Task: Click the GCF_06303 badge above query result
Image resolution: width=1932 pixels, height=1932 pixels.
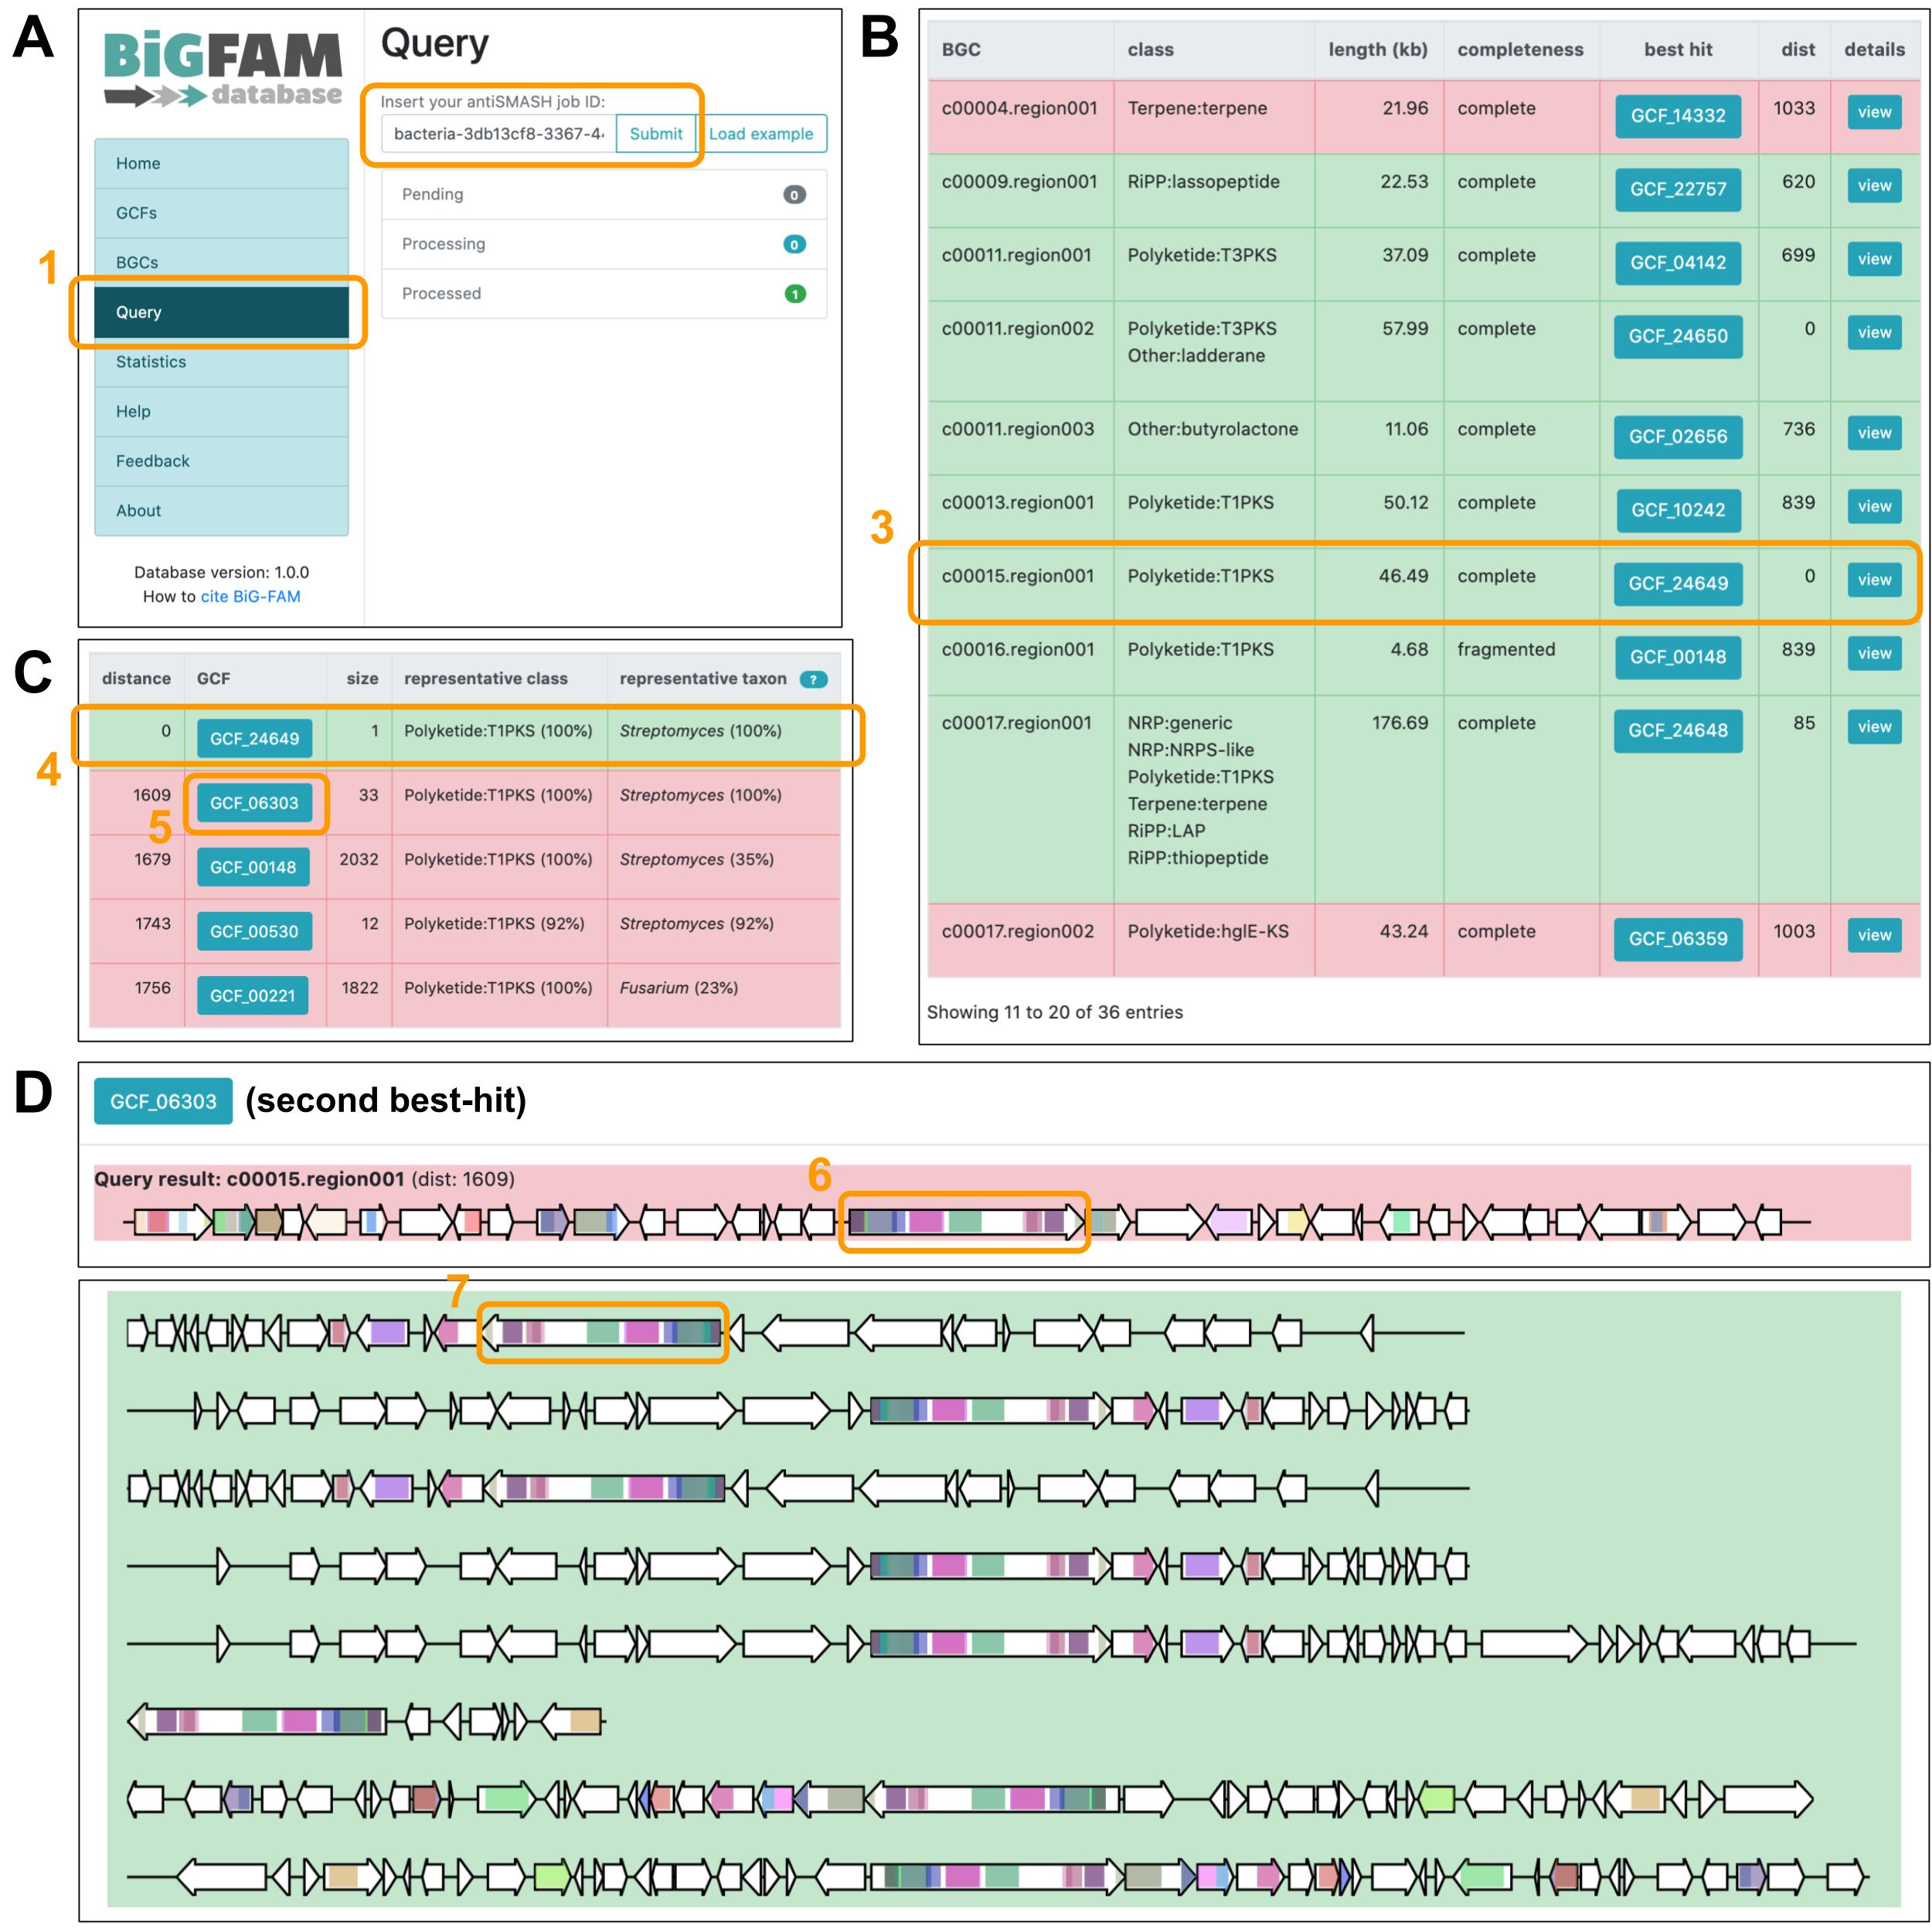Action: pyautogui.click(x=163, y=1101)
